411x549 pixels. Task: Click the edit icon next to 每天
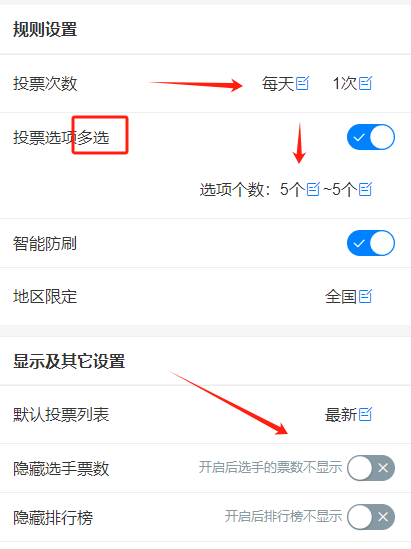(x=302, y=83)
